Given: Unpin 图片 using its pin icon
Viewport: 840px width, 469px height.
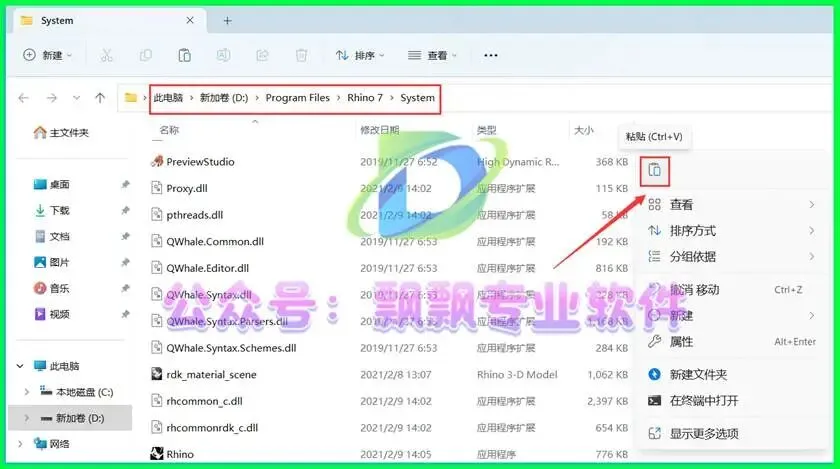Looking at the screenshot, I should (125, 262).
